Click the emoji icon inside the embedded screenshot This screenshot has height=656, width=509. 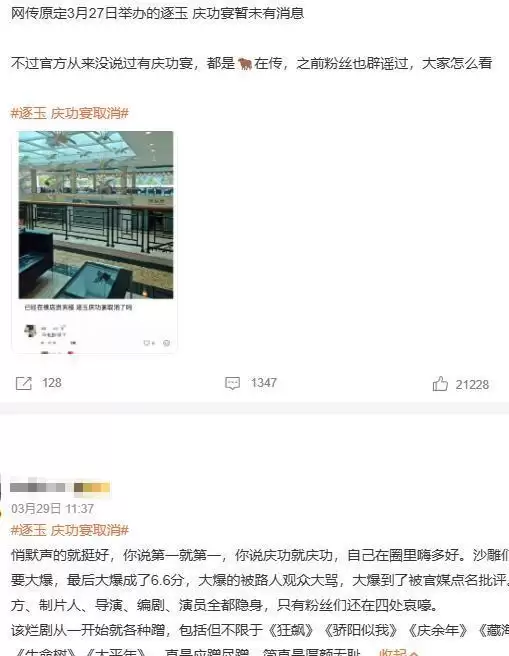[x=166, y=343]
